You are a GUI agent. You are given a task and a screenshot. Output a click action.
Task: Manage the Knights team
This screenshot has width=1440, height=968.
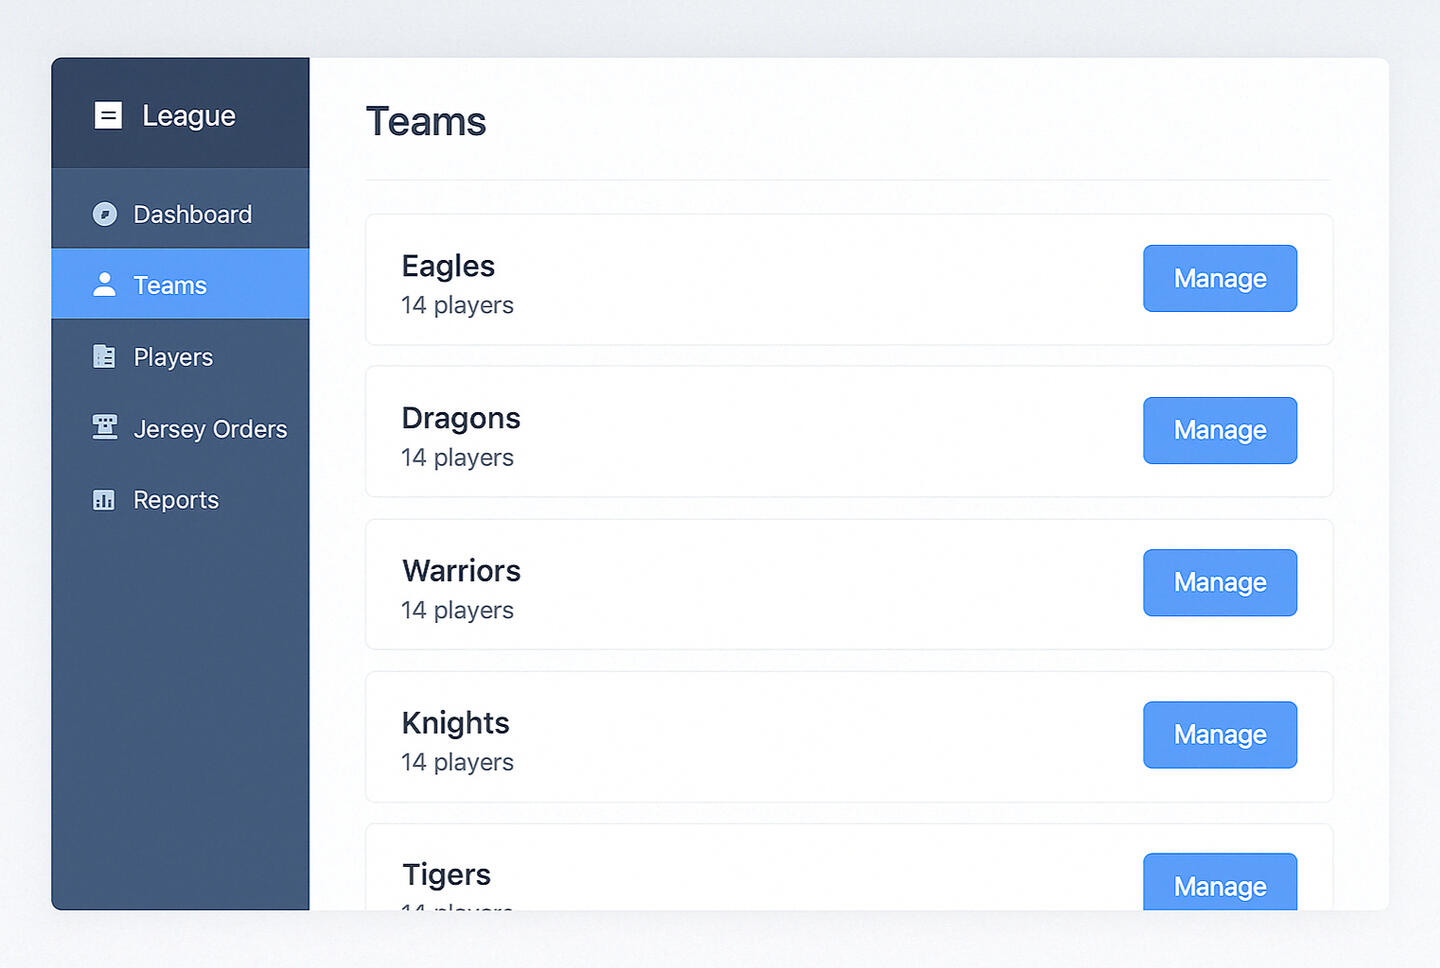(1220, 734)
